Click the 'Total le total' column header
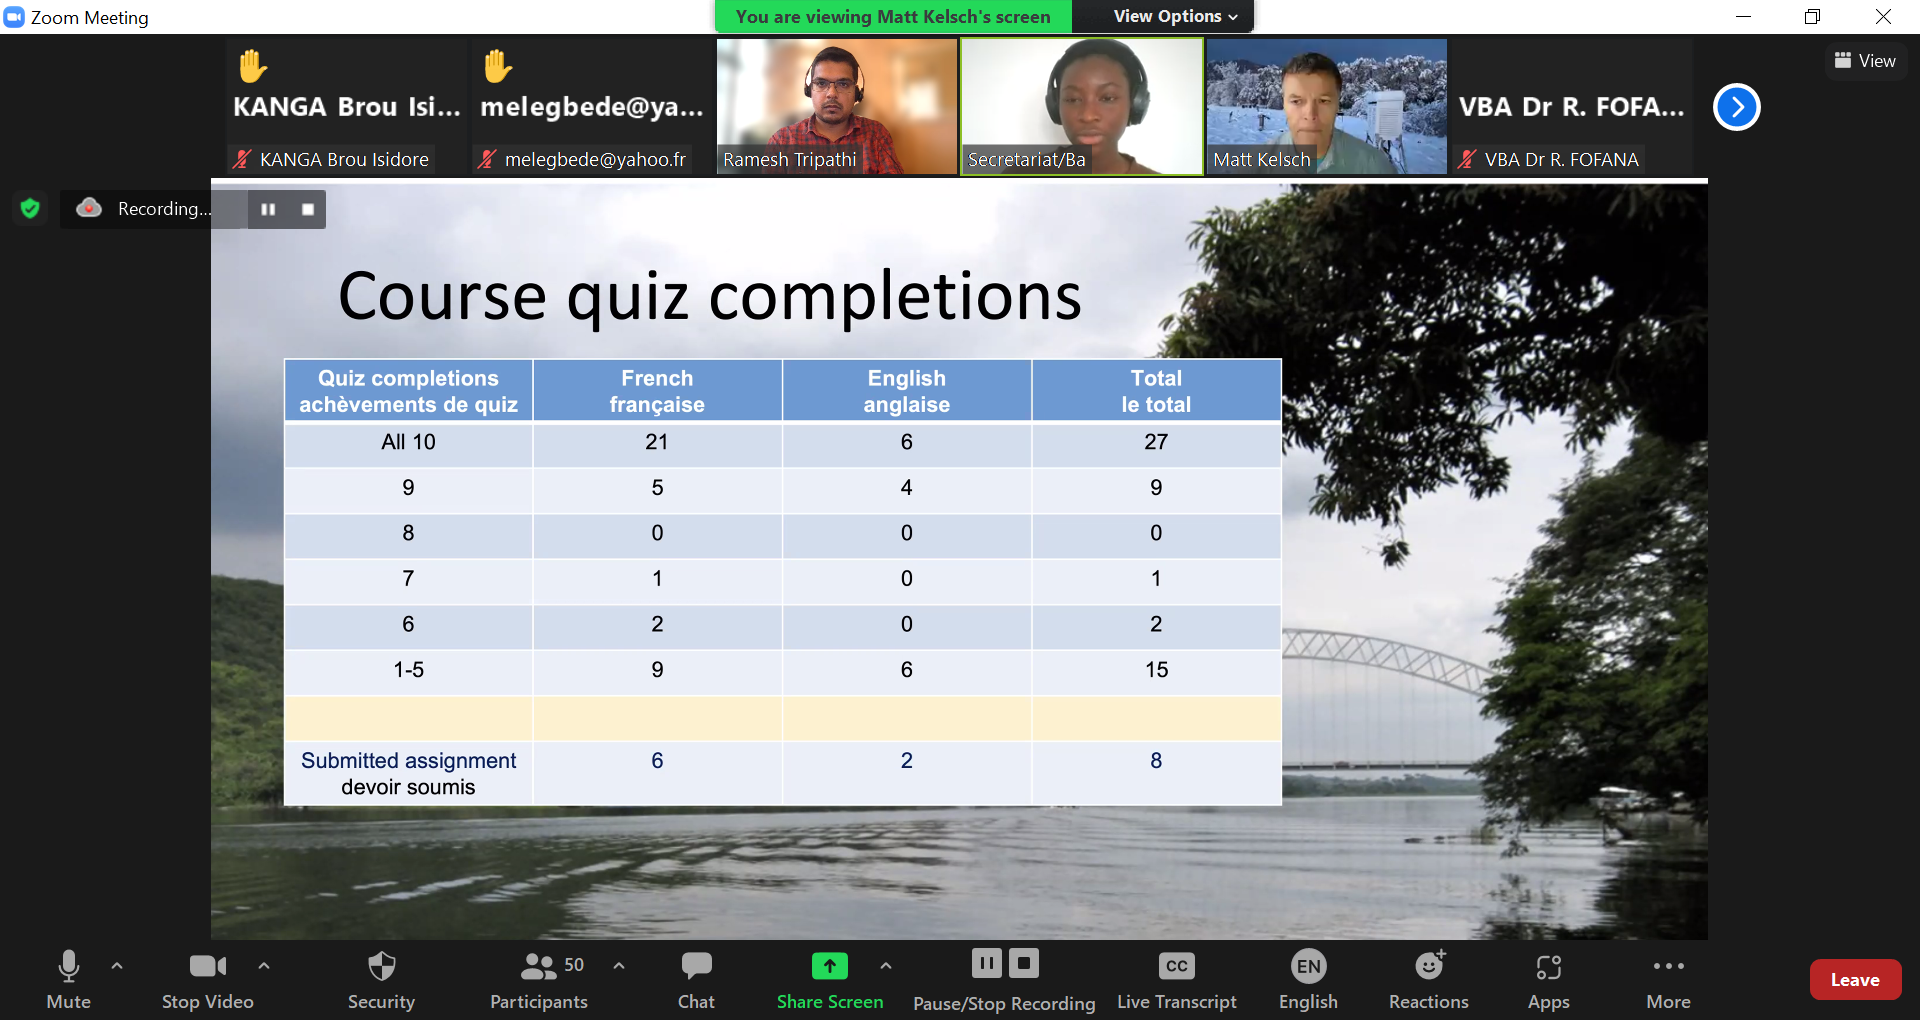1920x1020 pixels. (1156, 391)
